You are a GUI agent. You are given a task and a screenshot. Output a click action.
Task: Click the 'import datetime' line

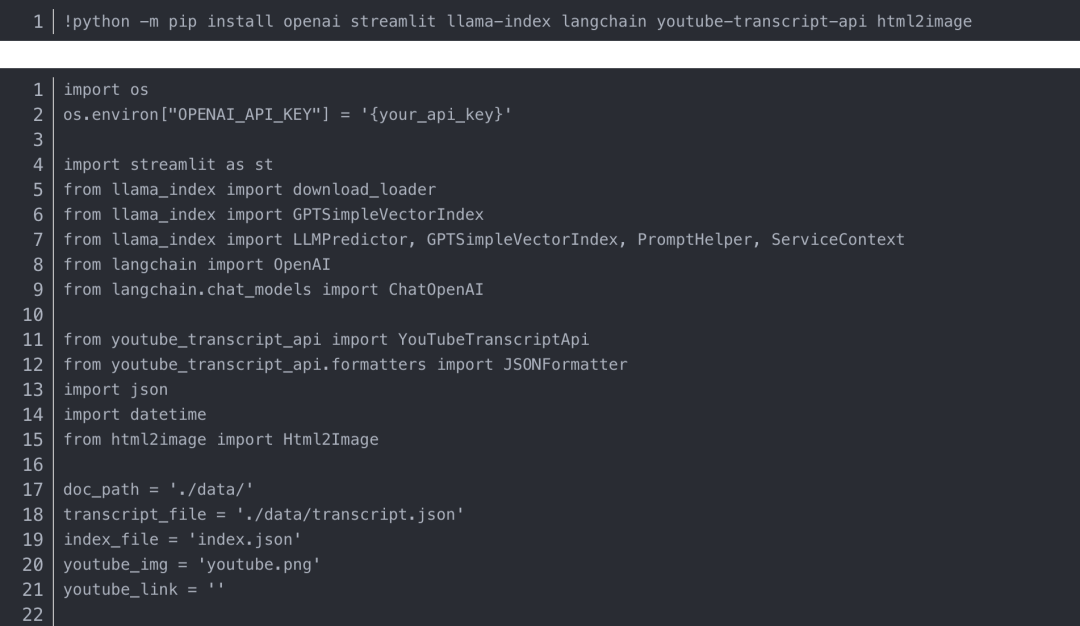(135, 414)
